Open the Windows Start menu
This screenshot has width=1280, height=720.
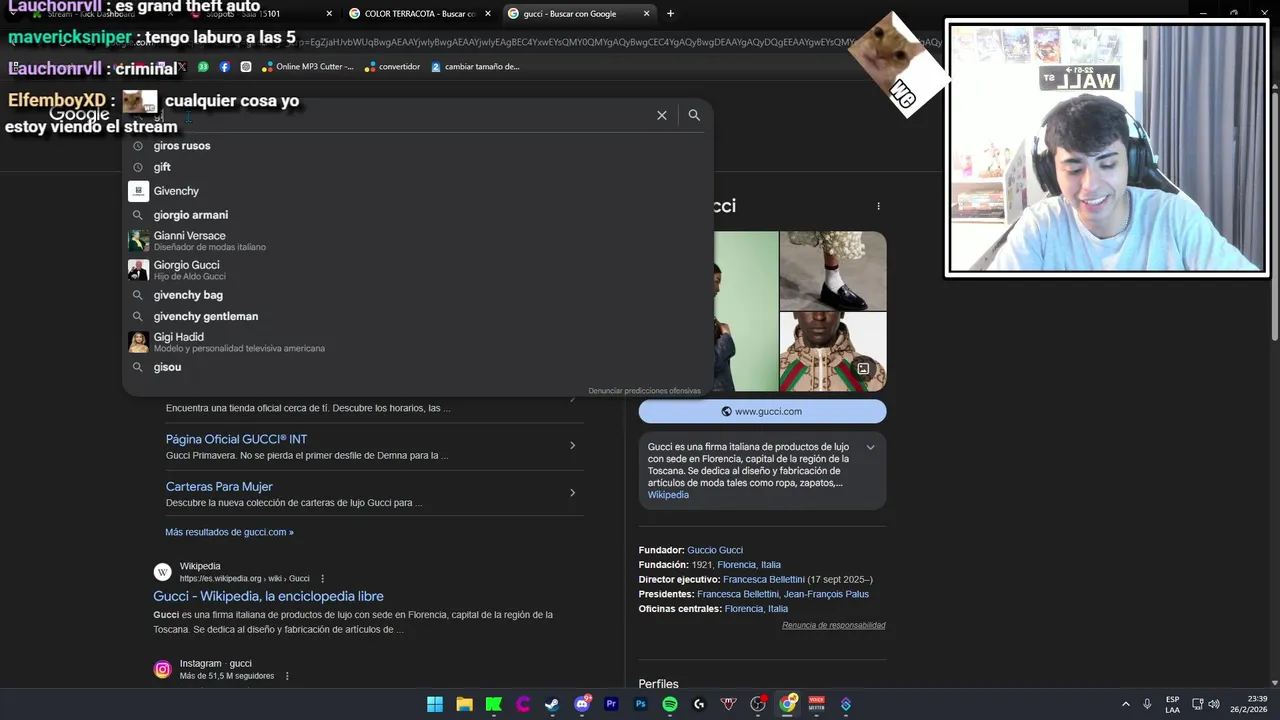coord(435,705)
